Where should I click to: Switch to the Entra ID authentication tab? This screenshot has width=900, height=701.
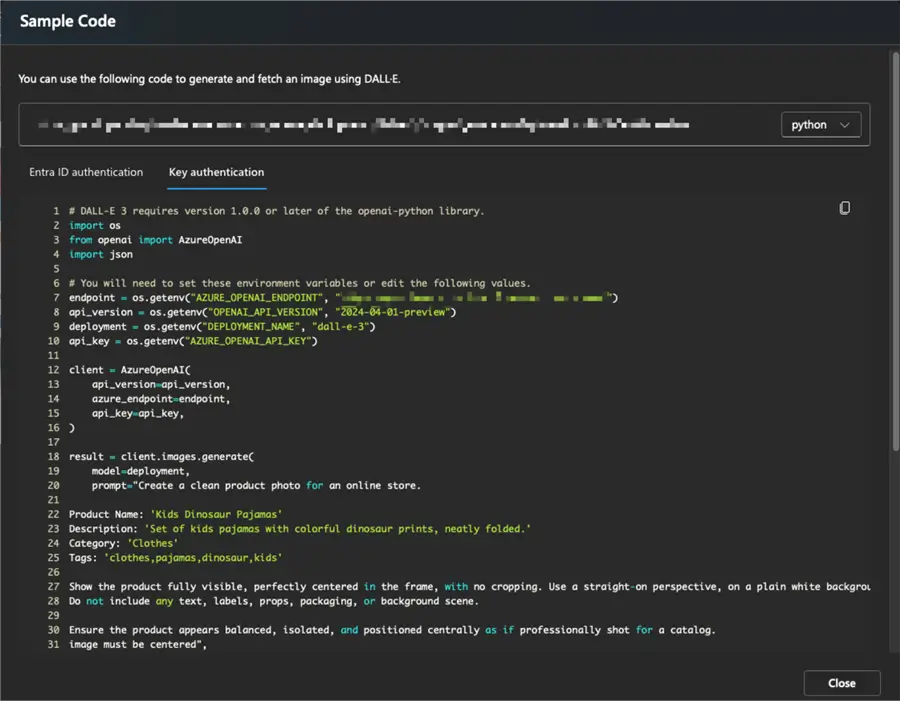86,172
